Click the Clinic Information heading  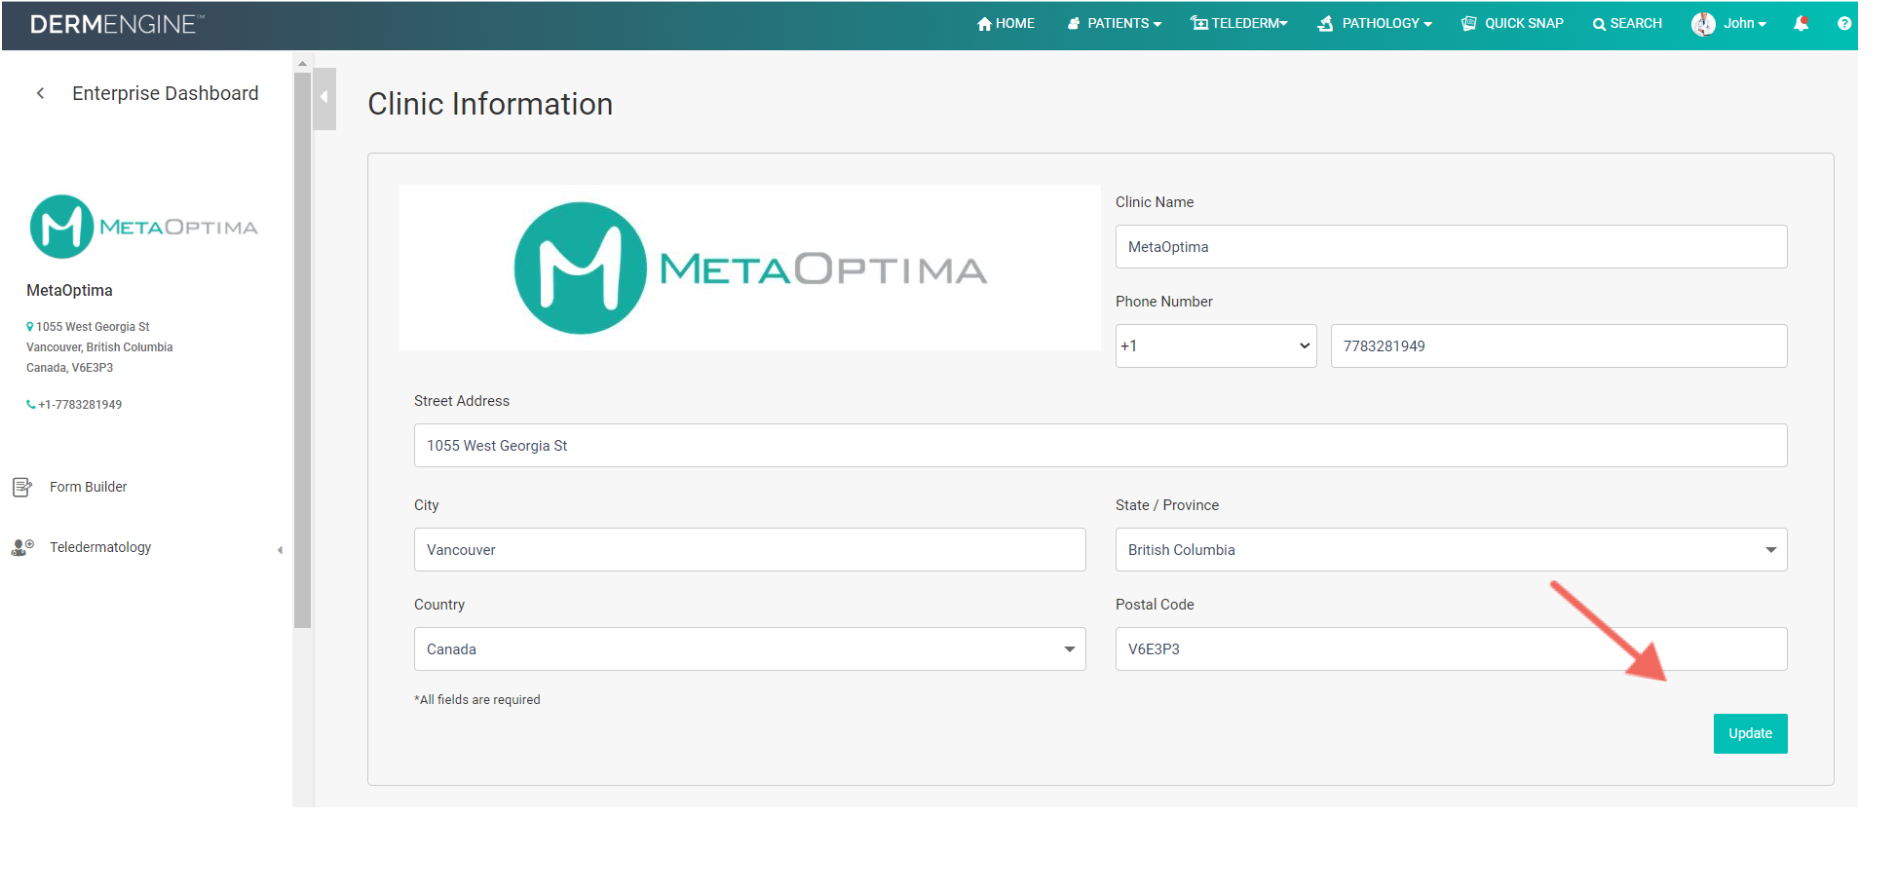[490, 104]
